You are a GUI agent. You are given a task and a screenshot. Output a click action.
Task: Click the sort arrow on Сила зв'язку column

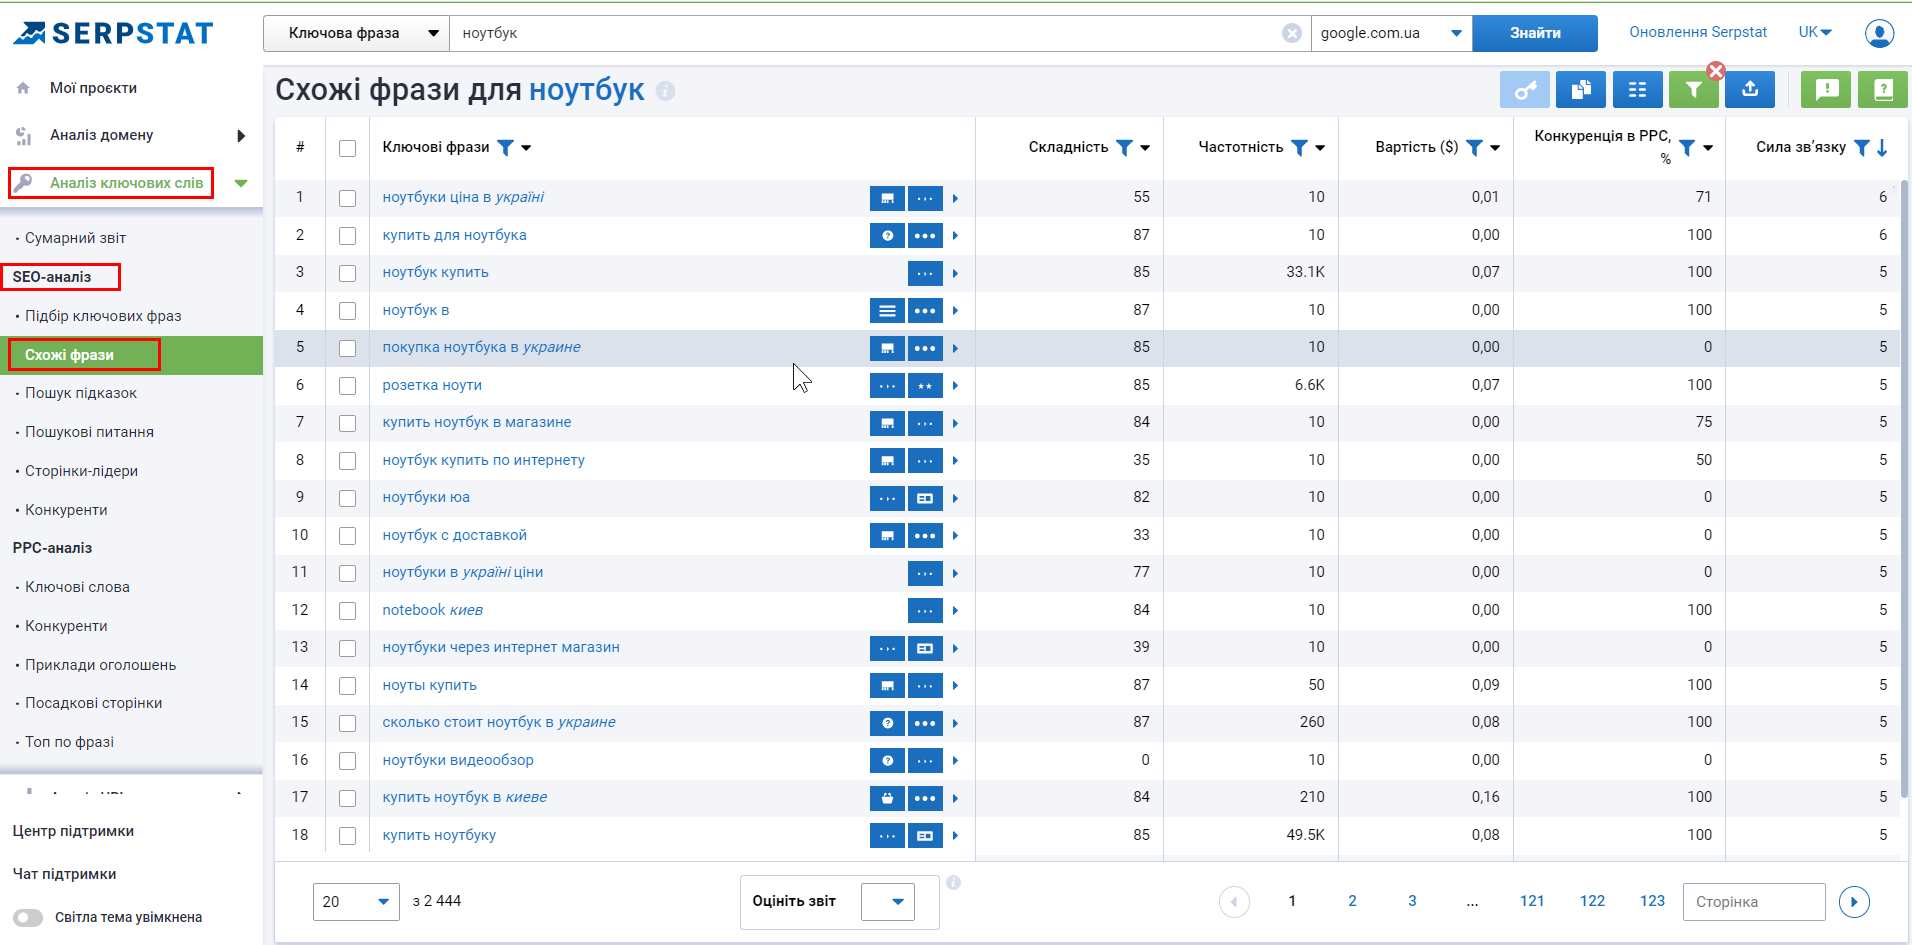1882,148
